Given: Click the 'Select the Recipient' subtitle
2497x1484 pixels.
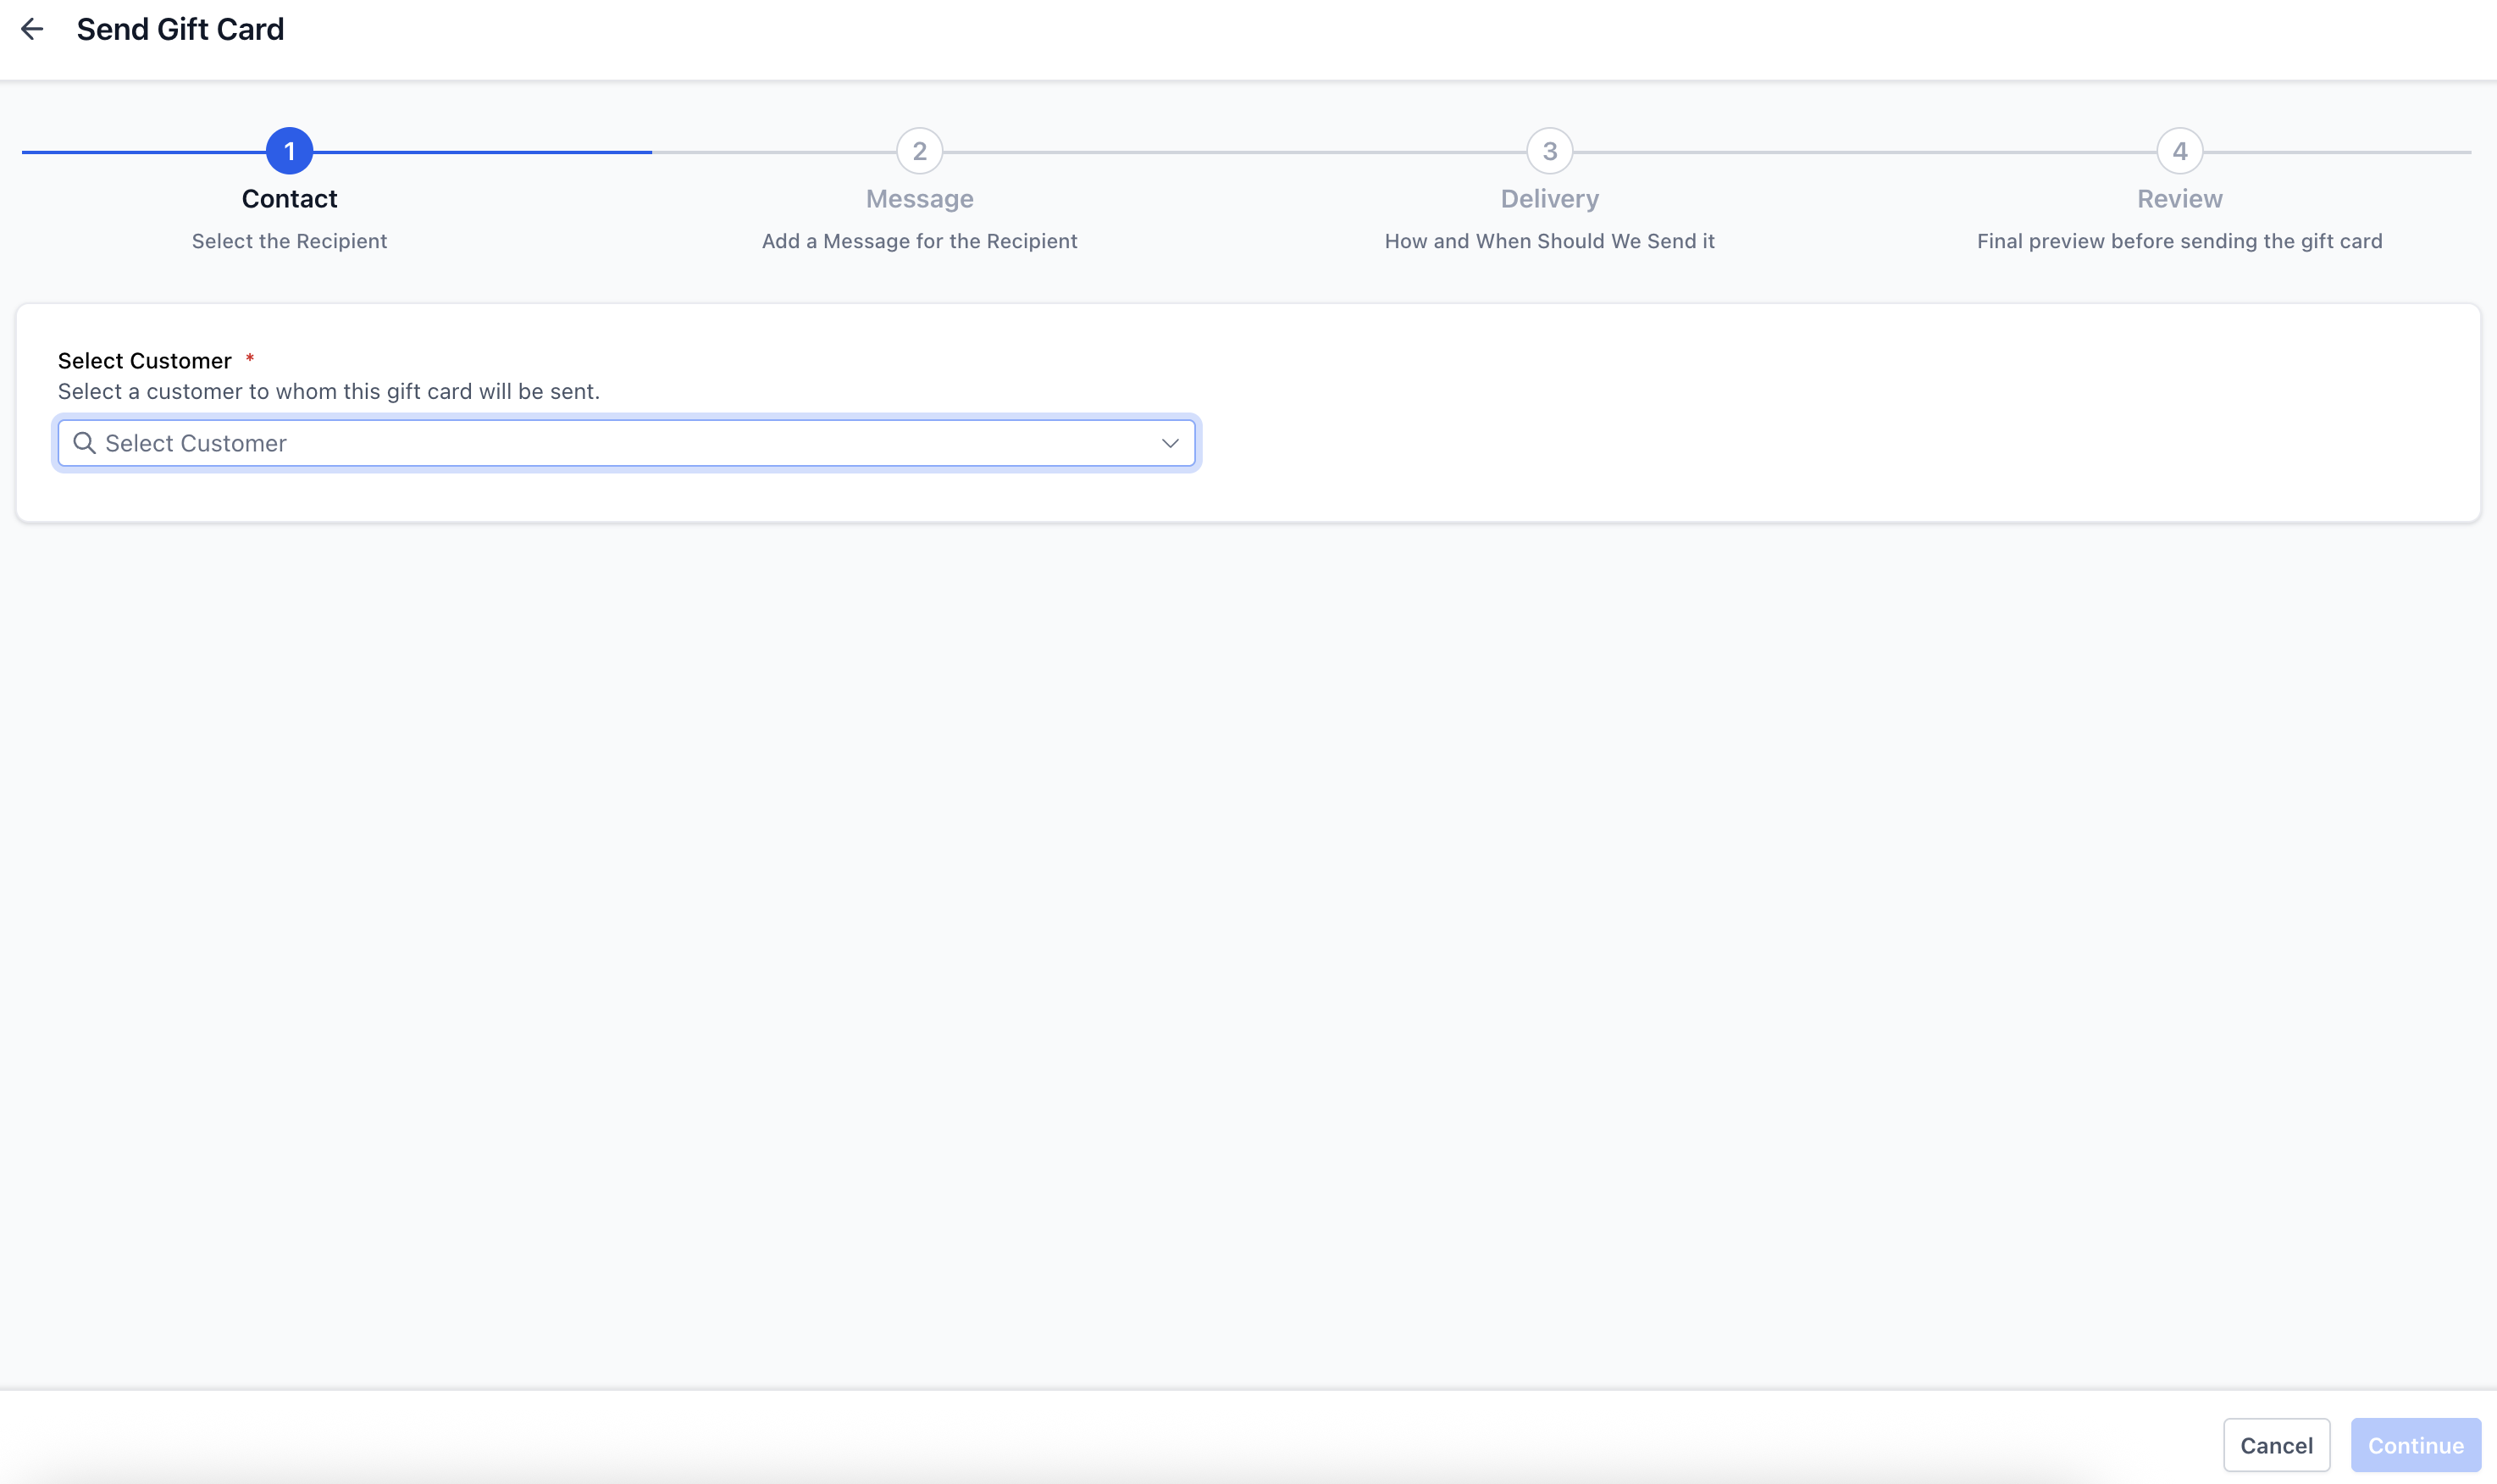Looking at the screenshot, I should tap(289, 241).
